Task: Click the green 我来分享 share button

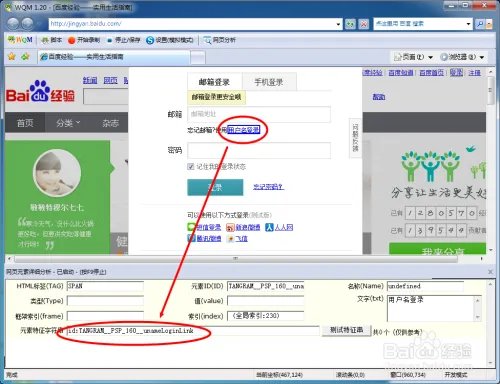Action: tap(437, 249)
